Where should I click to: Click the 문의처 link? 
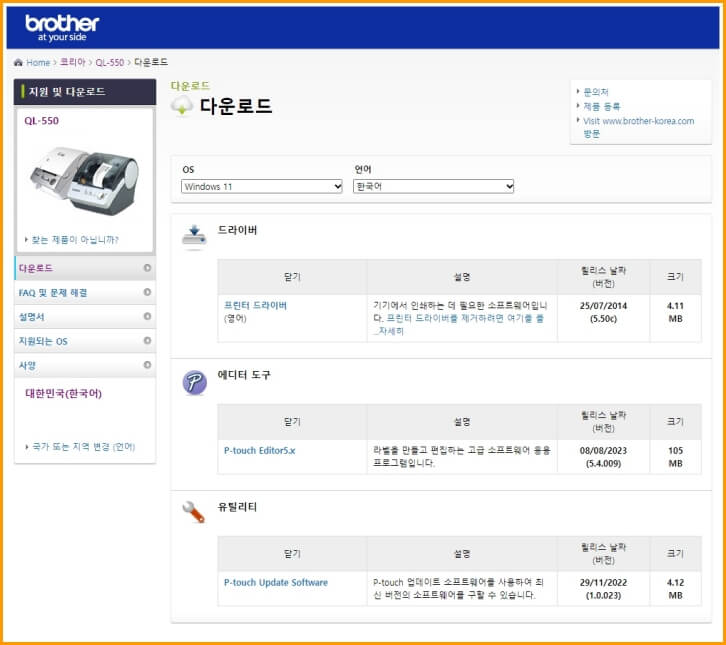click(595, 92)
